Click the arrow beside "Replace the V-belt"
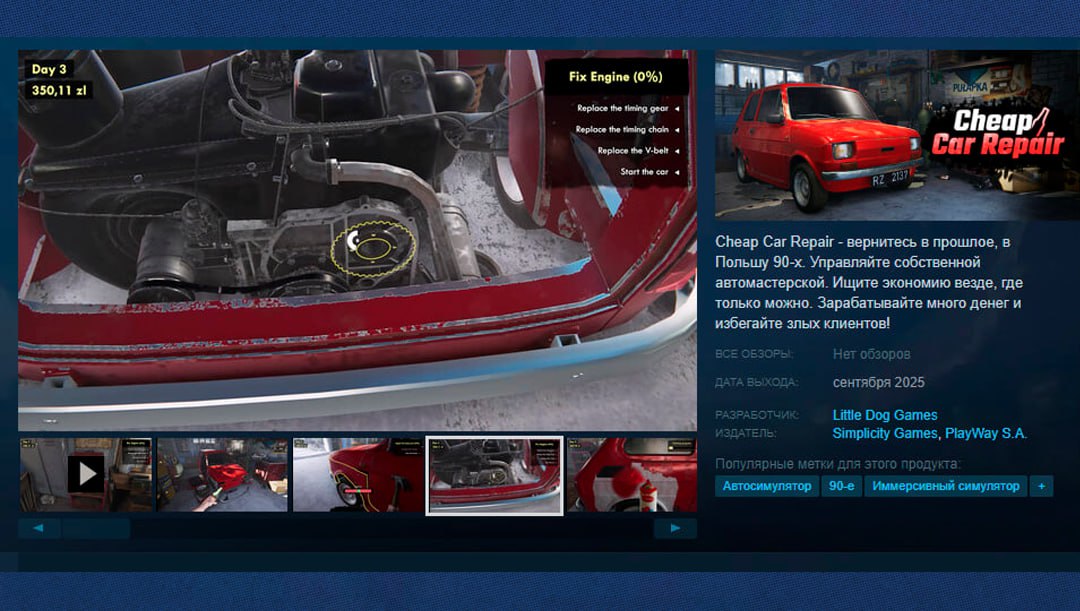 pyautogui.click(x=680, y=150)
